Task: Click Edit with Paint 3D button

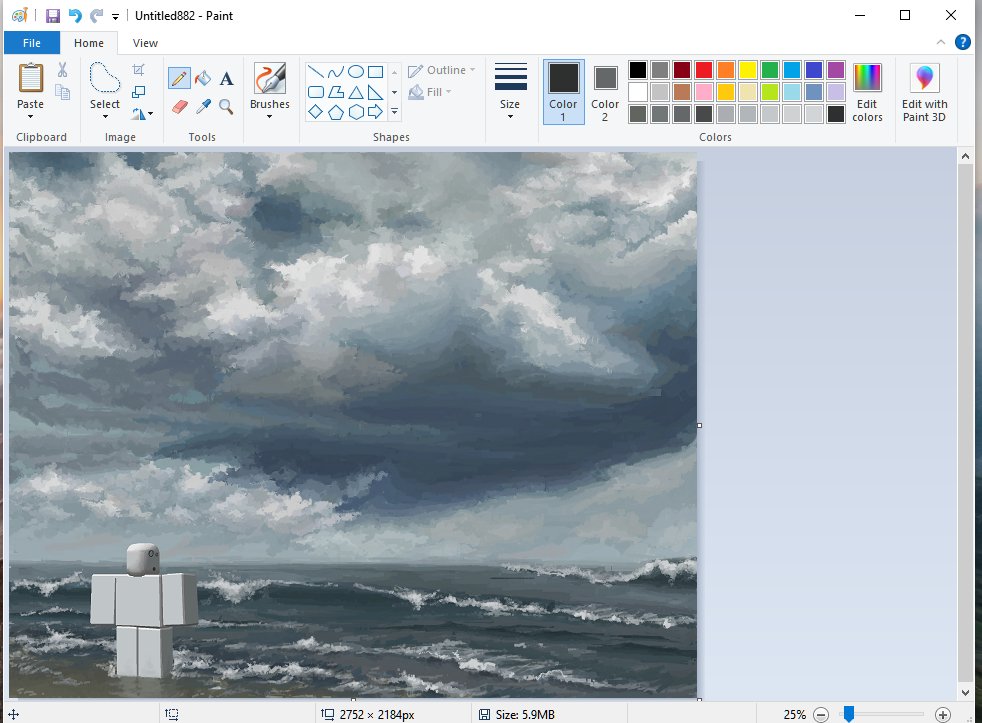Action: pyautogui.click(x=924, y=91)
